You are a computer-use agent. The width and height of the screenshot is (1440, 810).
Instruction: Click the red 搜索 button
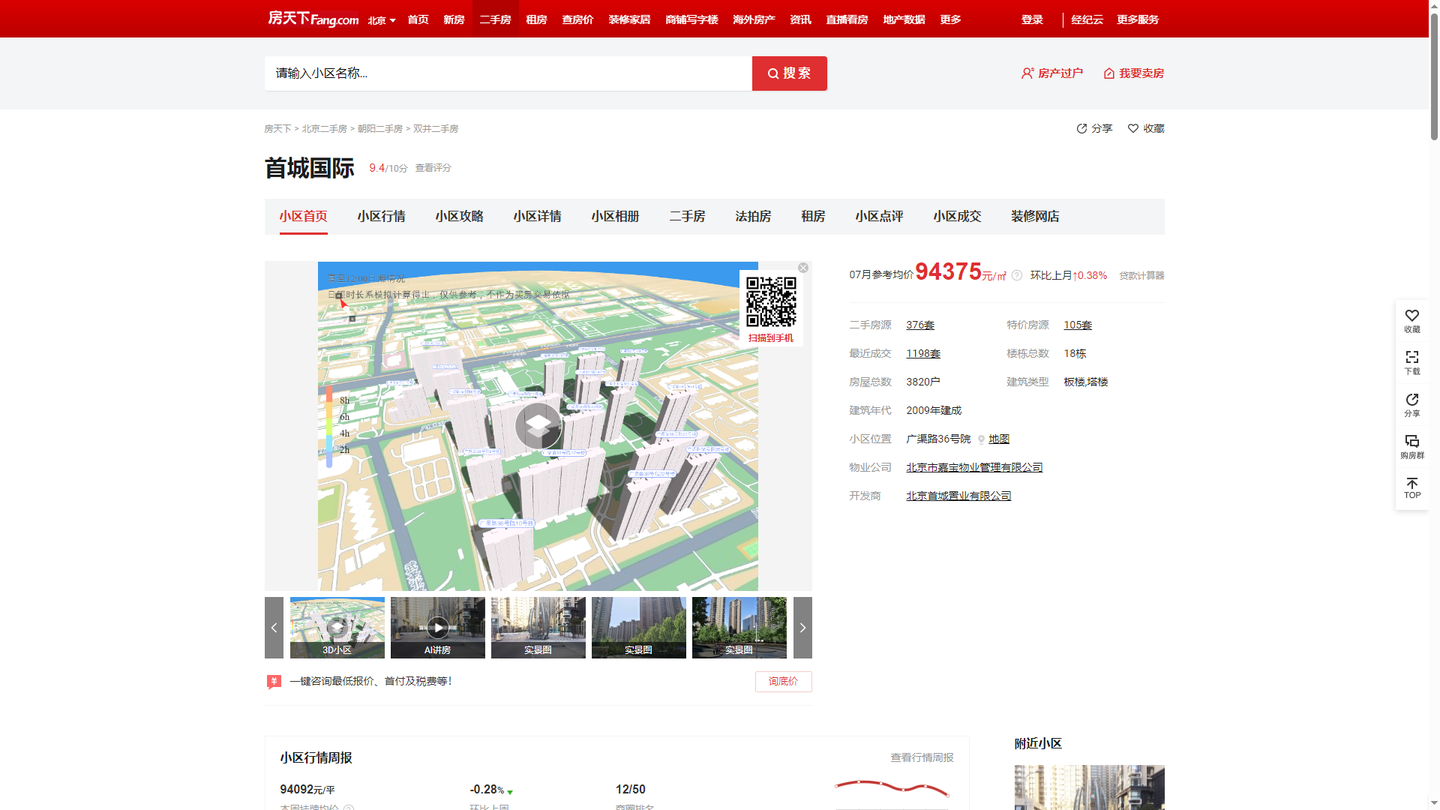tap(789, 73)
